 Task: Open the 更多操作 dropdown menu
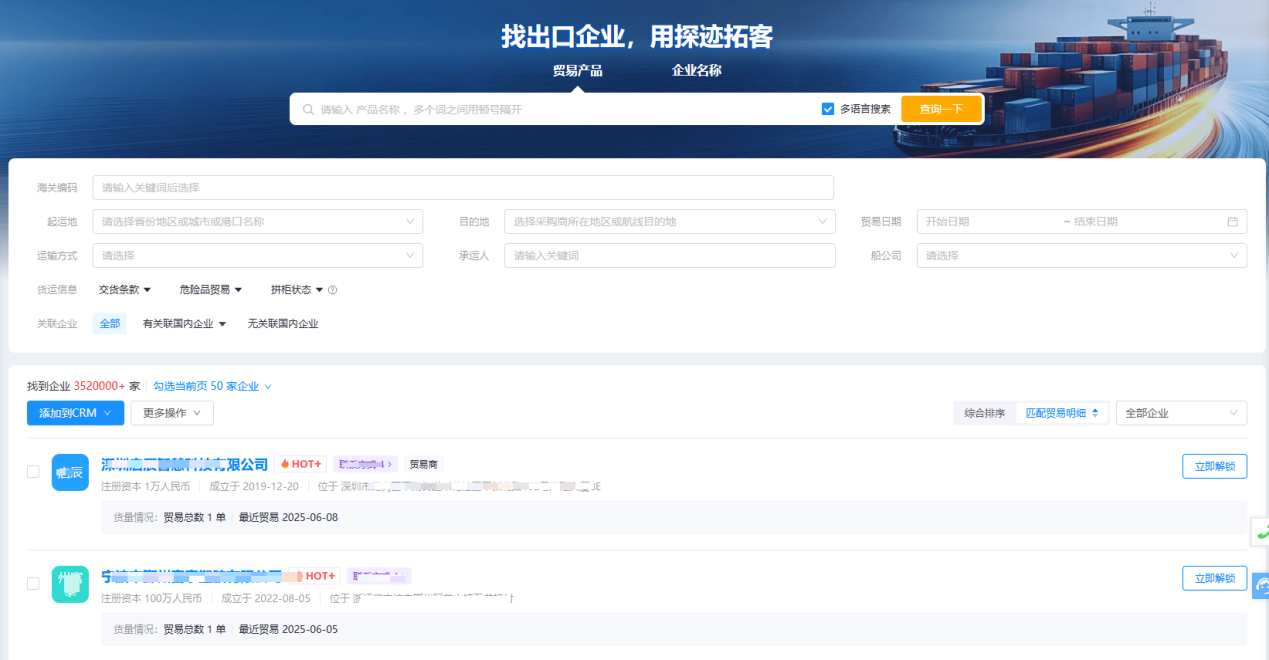[x=172, y=413]
